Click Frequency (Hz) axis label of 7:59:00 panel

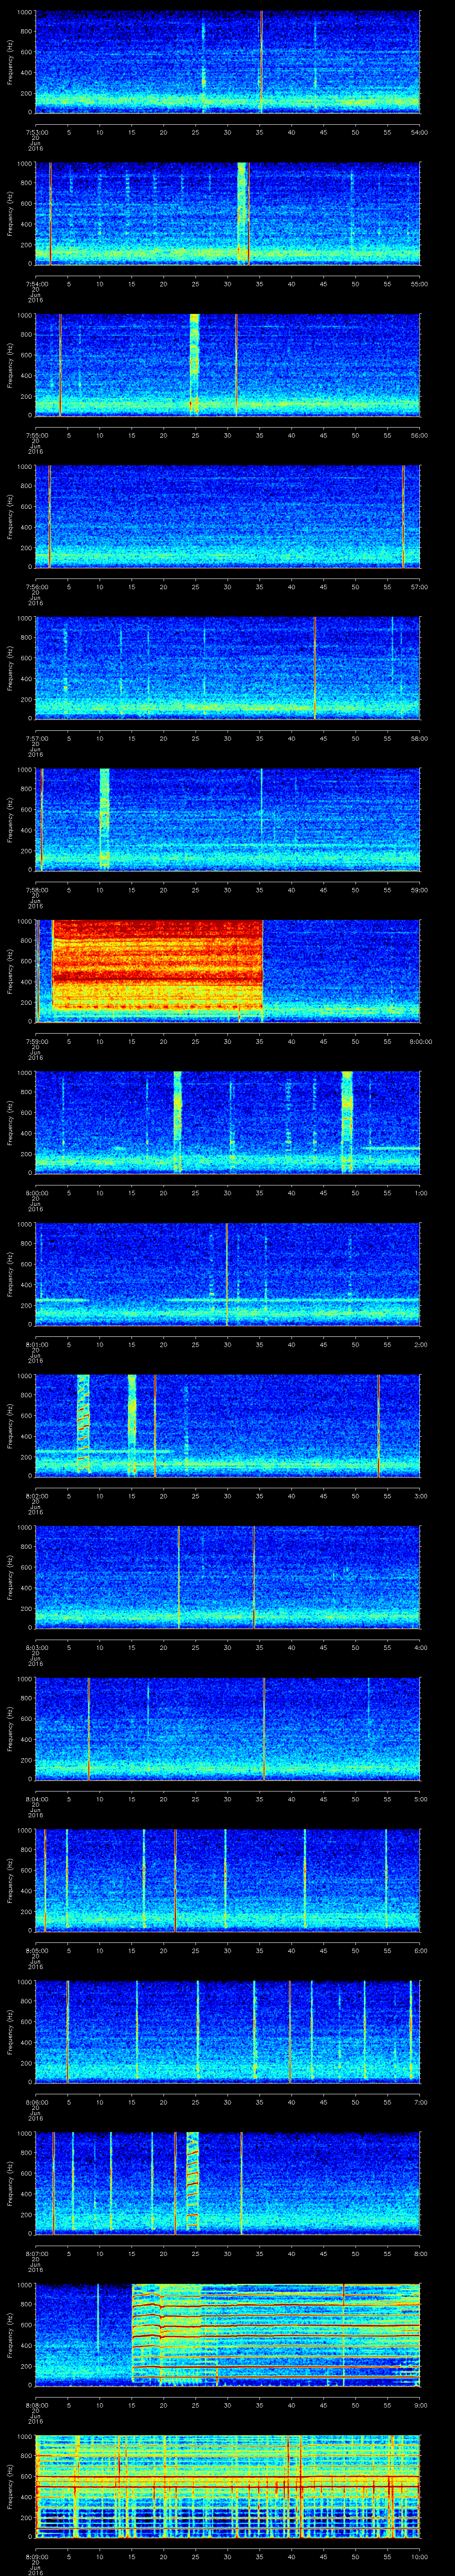point(10,971)
